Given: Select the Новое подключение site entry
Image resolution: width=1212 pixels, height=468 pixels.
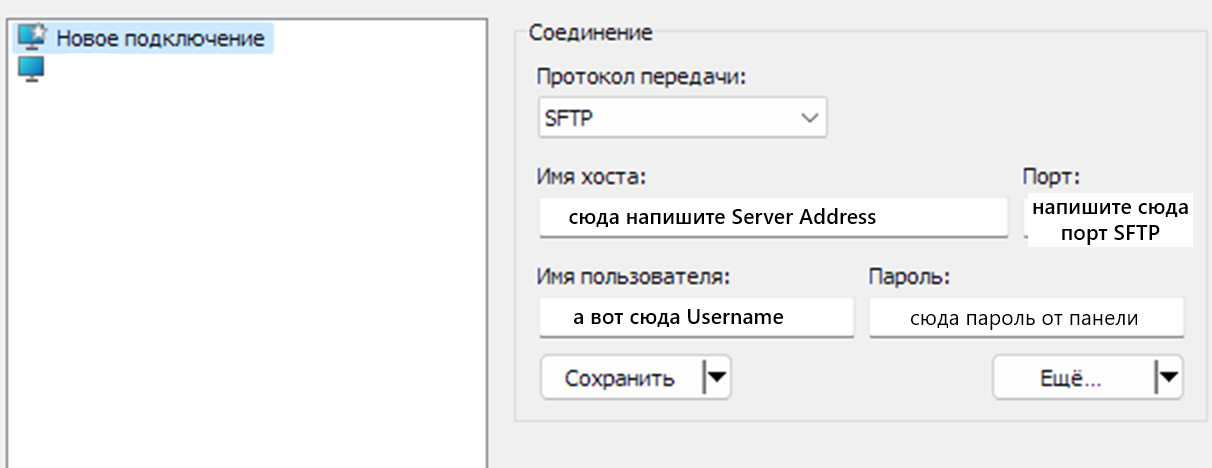Looking at the screenshot, I should [x=145, y=39].
